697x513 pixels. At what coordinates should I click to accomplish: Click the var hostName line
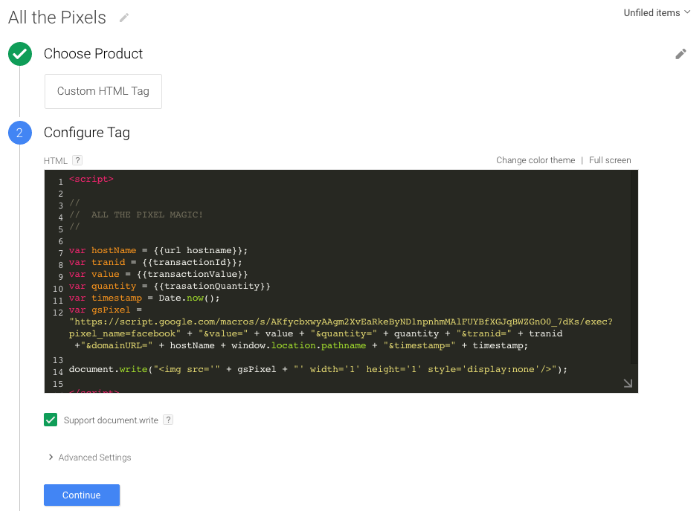point(158,250)
